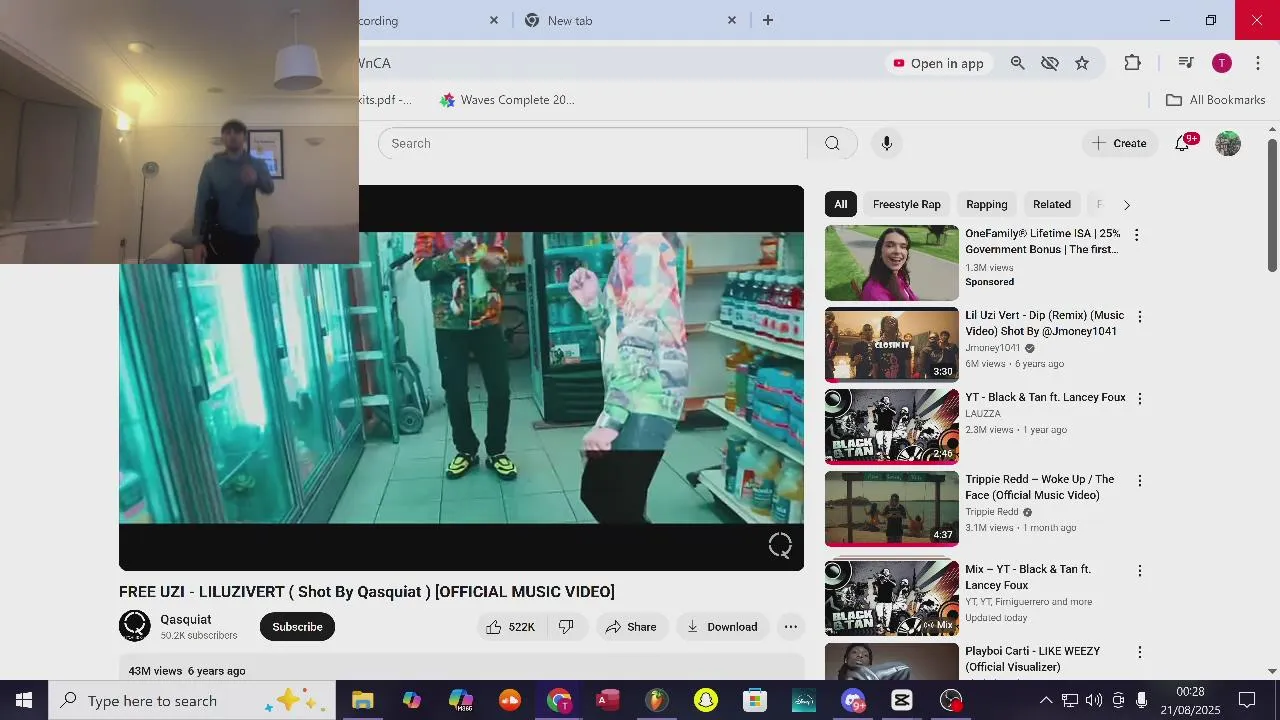Click the YouTube search magnifier button
Image resolution: width=1280 pixels, height=720 pixels.
click(x=832, y=143)
